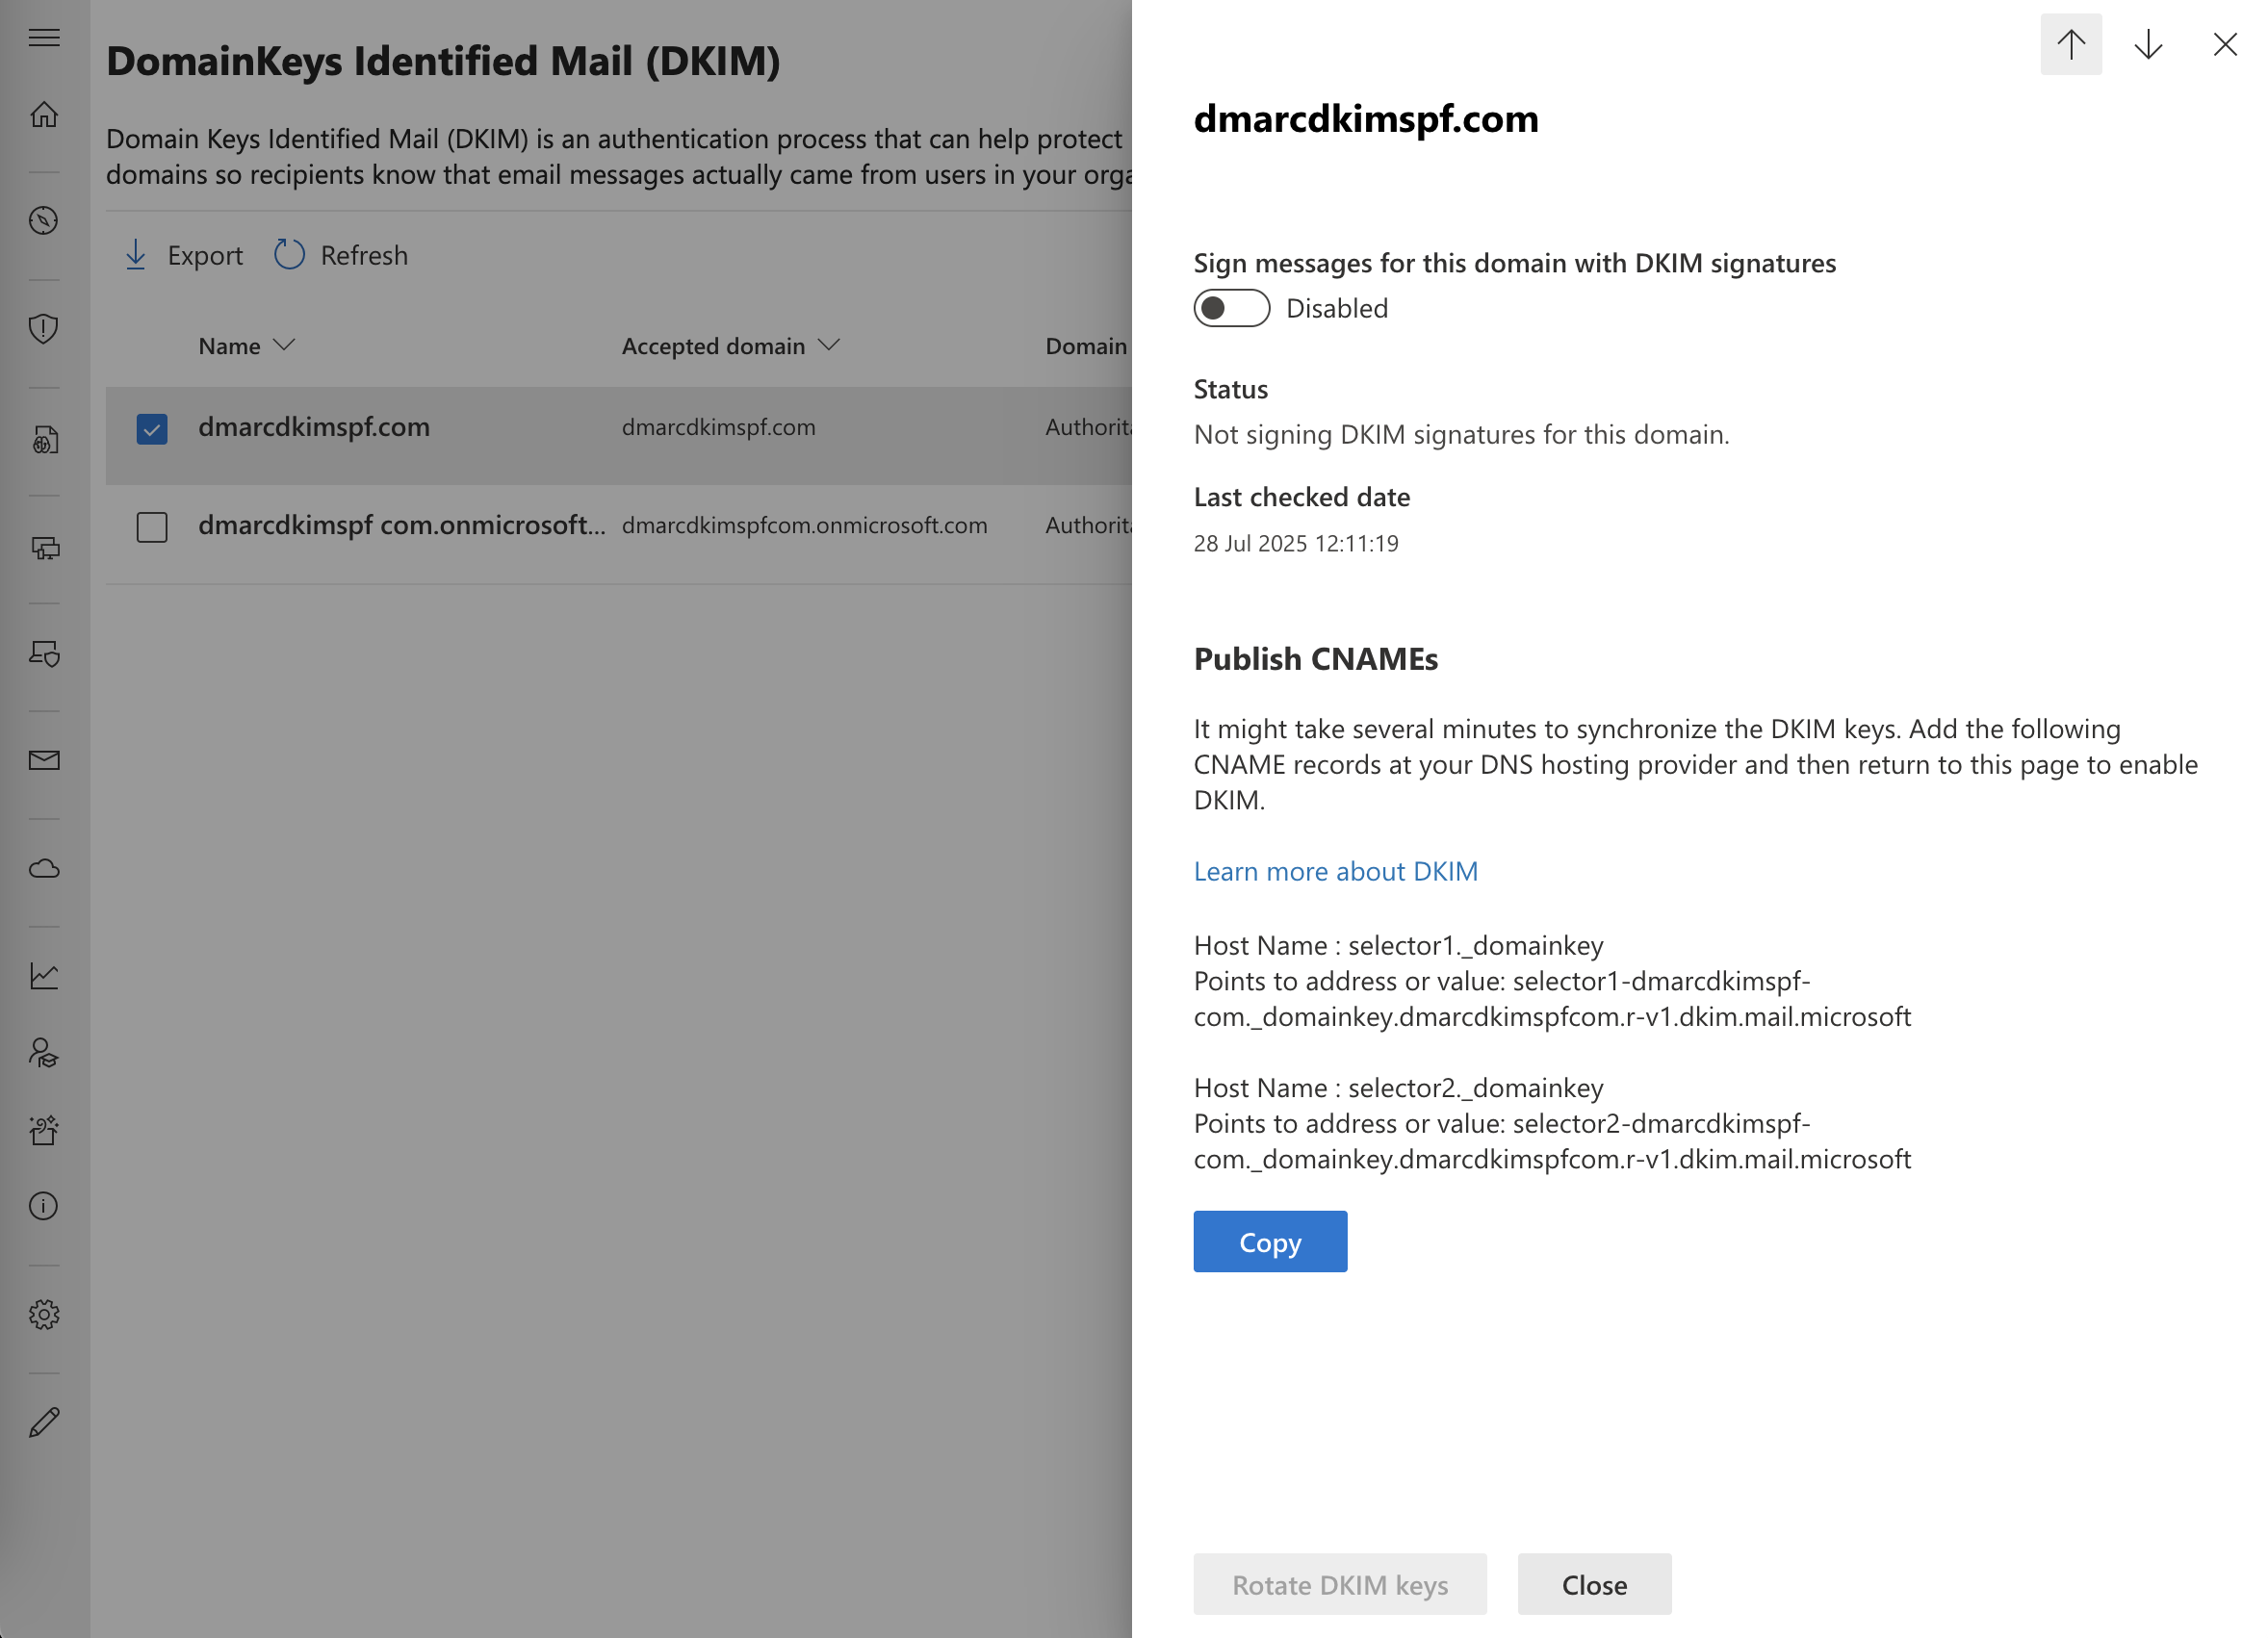Go to Home in sidebar
This screenshot has height=1638, width=2268.
44,114
